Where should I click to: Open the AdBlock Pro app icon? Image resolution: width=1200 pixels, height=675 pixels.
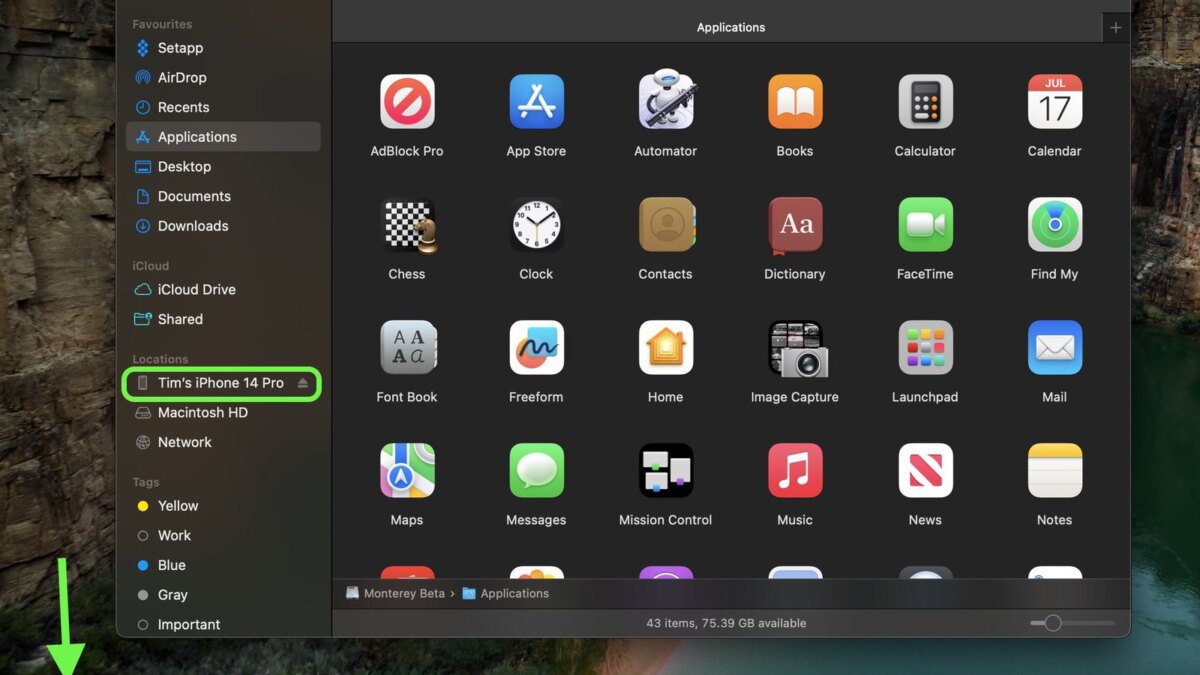tap(407, 102)
